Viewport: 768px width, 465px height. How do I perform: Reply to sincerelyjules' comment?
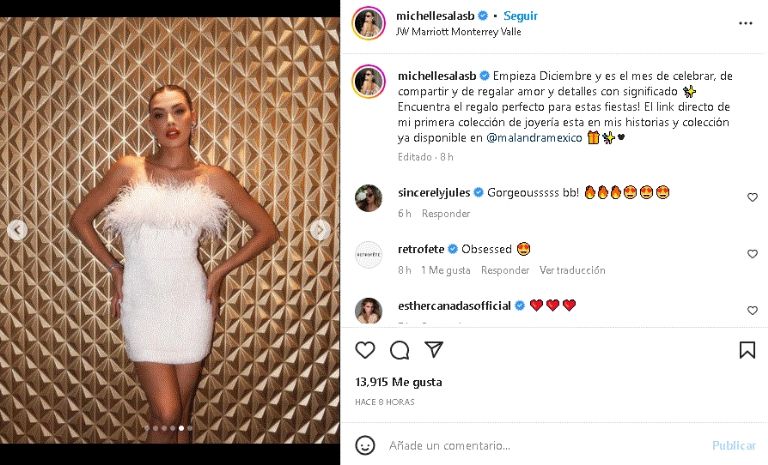(x=445, y=213)
